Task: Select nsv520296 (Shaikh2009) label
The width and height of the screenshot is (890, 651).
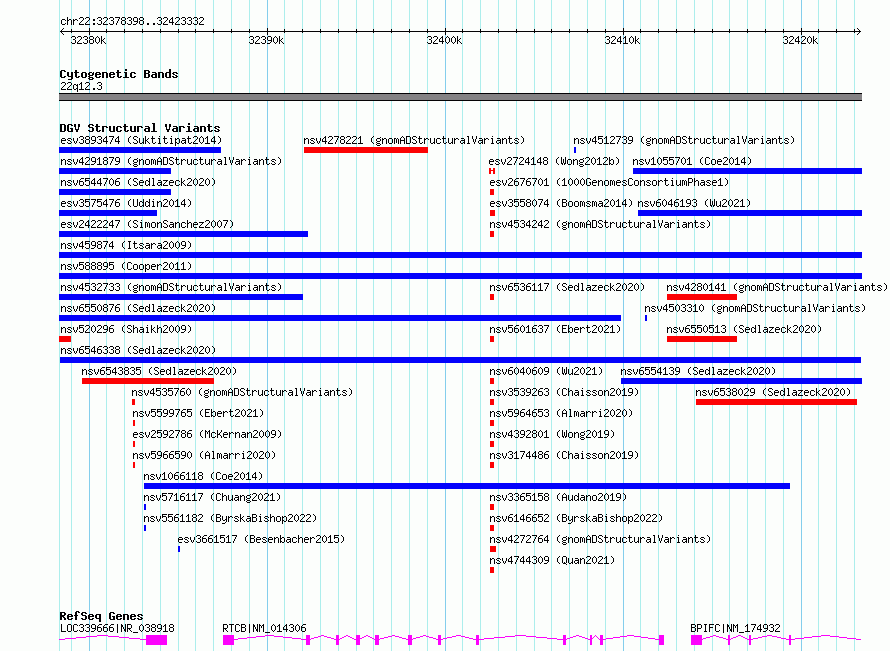Action: [x=126, y=329]
